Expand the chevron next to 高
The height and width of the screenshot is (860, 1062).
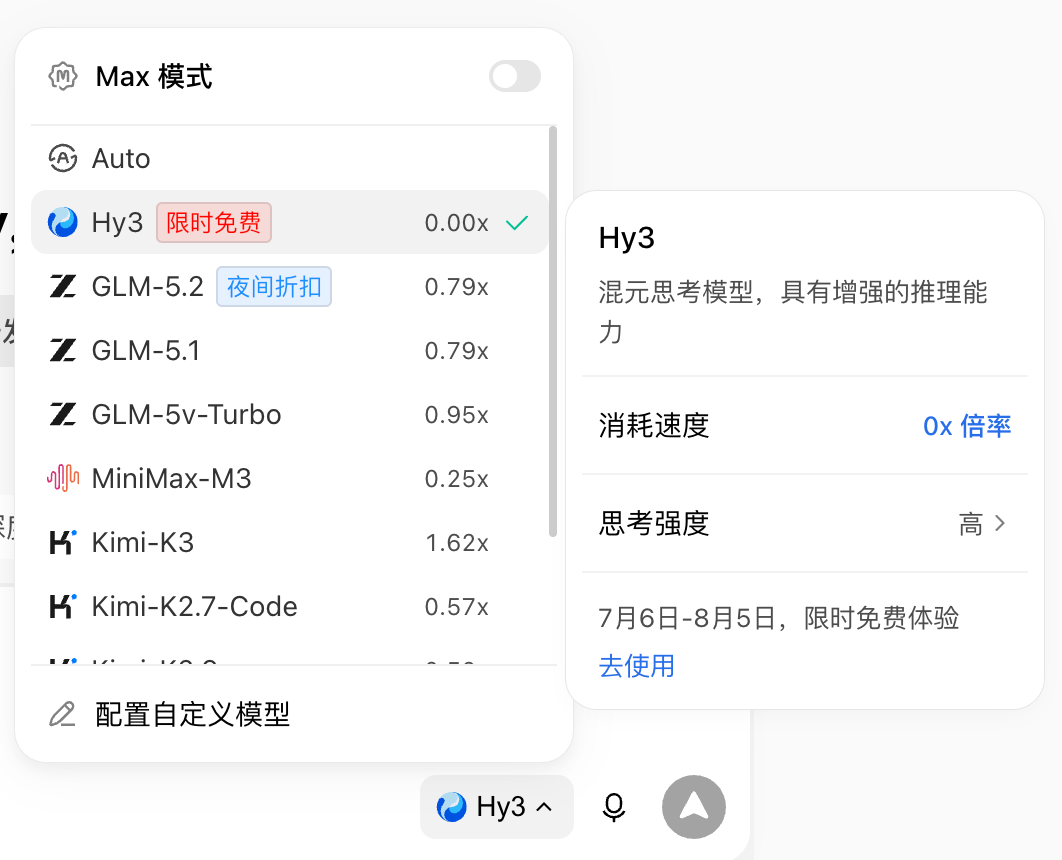click(x=1000, y=523)
